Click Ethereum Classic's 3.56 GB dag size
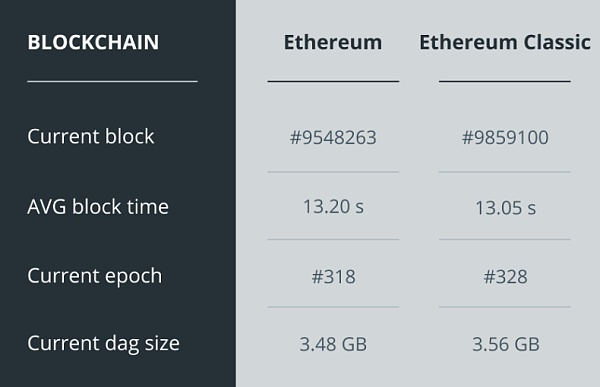Screen dimensions: 600x387 (x=506, y=344)
